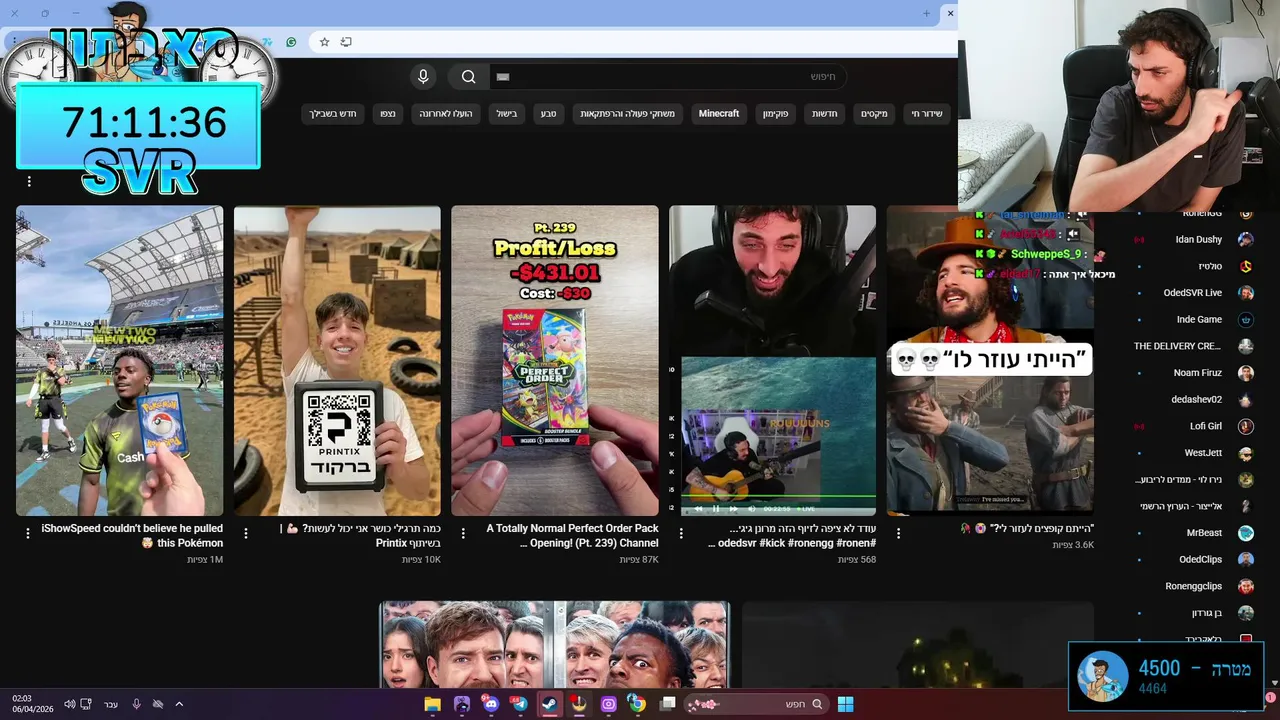The width and height of the screenshot is (1280, 720).
Task: Open OdedSVR Live subscription
Action: (1193, 293)
